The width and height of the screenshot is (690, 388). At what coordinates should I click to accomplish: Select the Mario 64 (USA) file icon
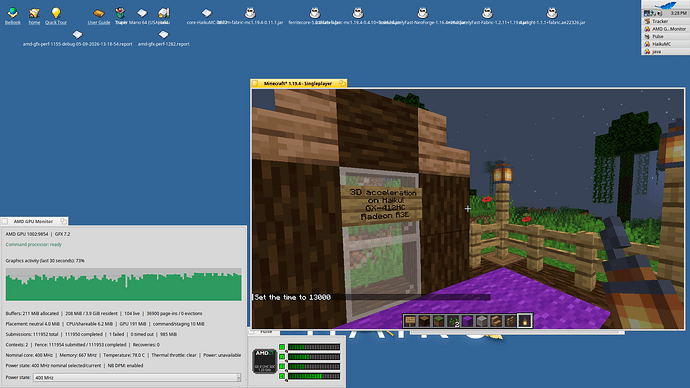coord(142,13)
